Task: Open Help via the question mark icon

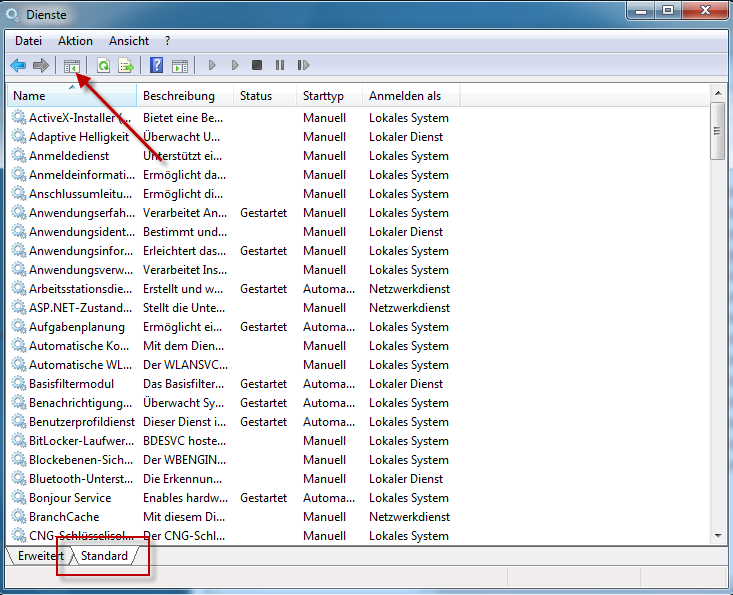Action: point(157,66)
